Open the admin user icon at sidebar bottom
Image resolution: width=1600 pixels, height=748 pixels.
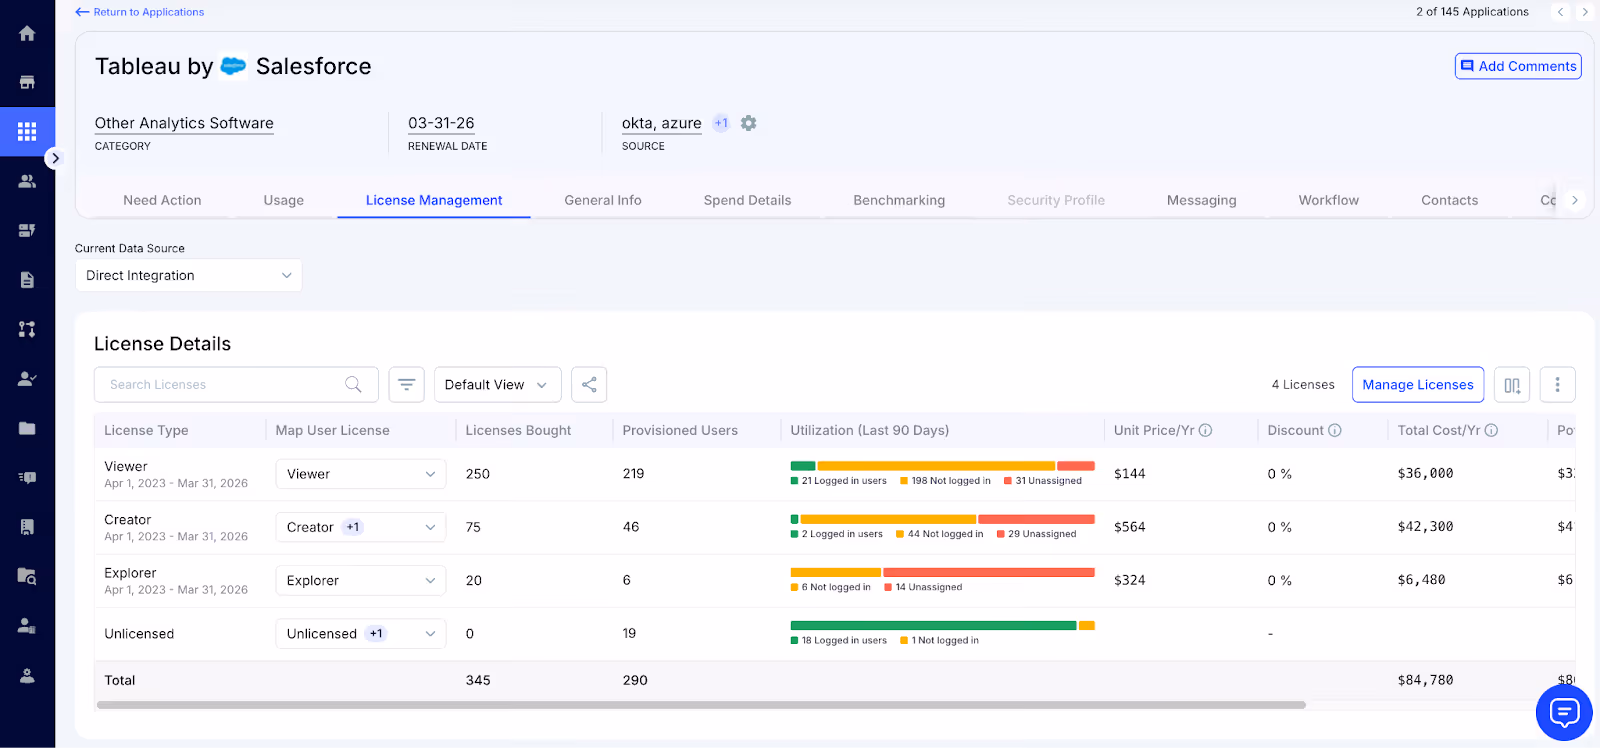tap(27, 675)
